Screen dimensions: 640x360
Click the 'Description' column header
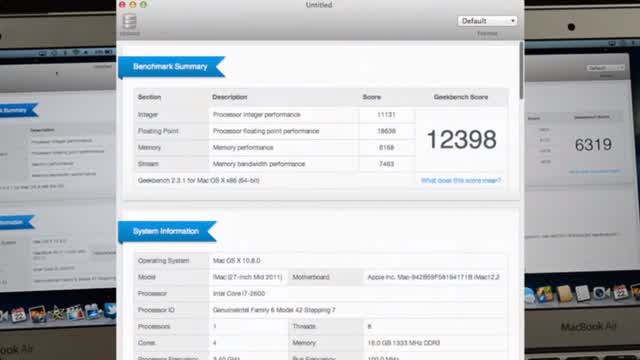pyautogui.click(x=230, y=97)
